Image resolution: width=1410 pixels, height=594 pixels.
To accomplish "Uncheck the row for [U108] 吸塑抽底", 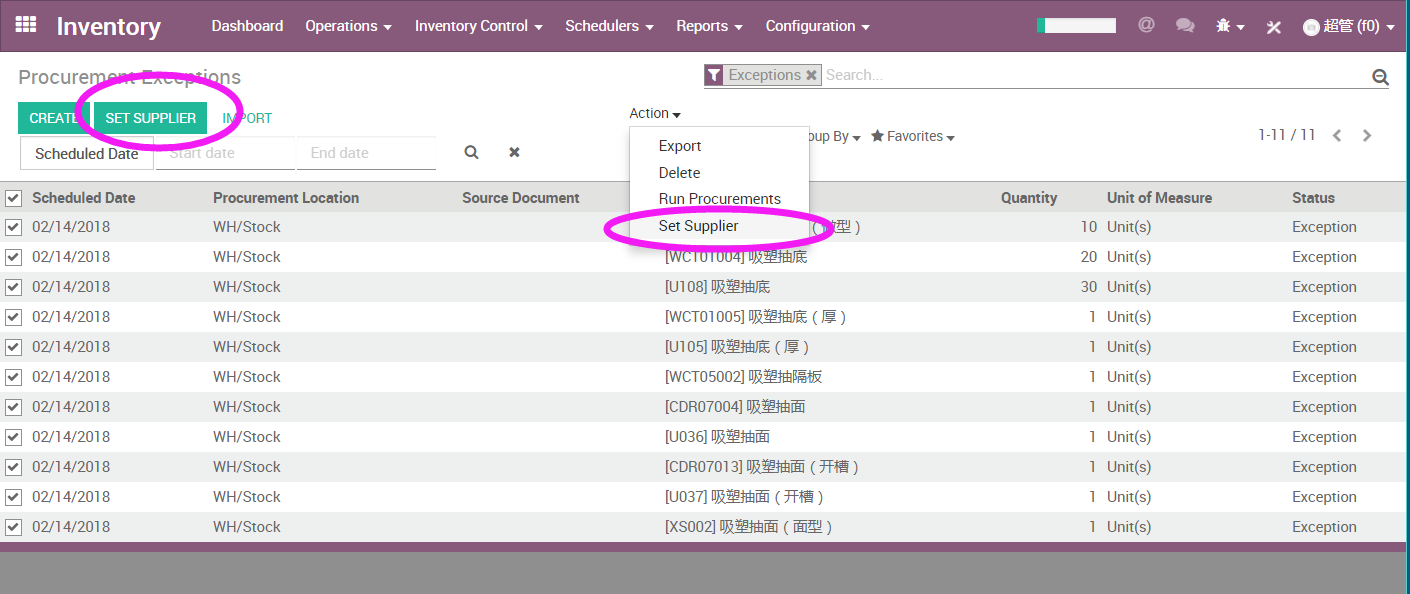I will (x=14, y=287).
